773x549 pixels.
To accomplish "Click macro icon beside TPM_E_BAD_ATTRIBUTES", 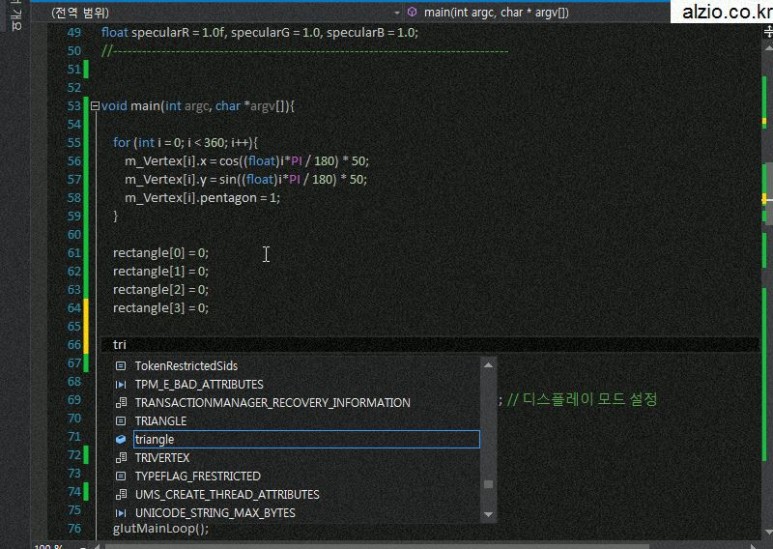I will tap(121, 384).
